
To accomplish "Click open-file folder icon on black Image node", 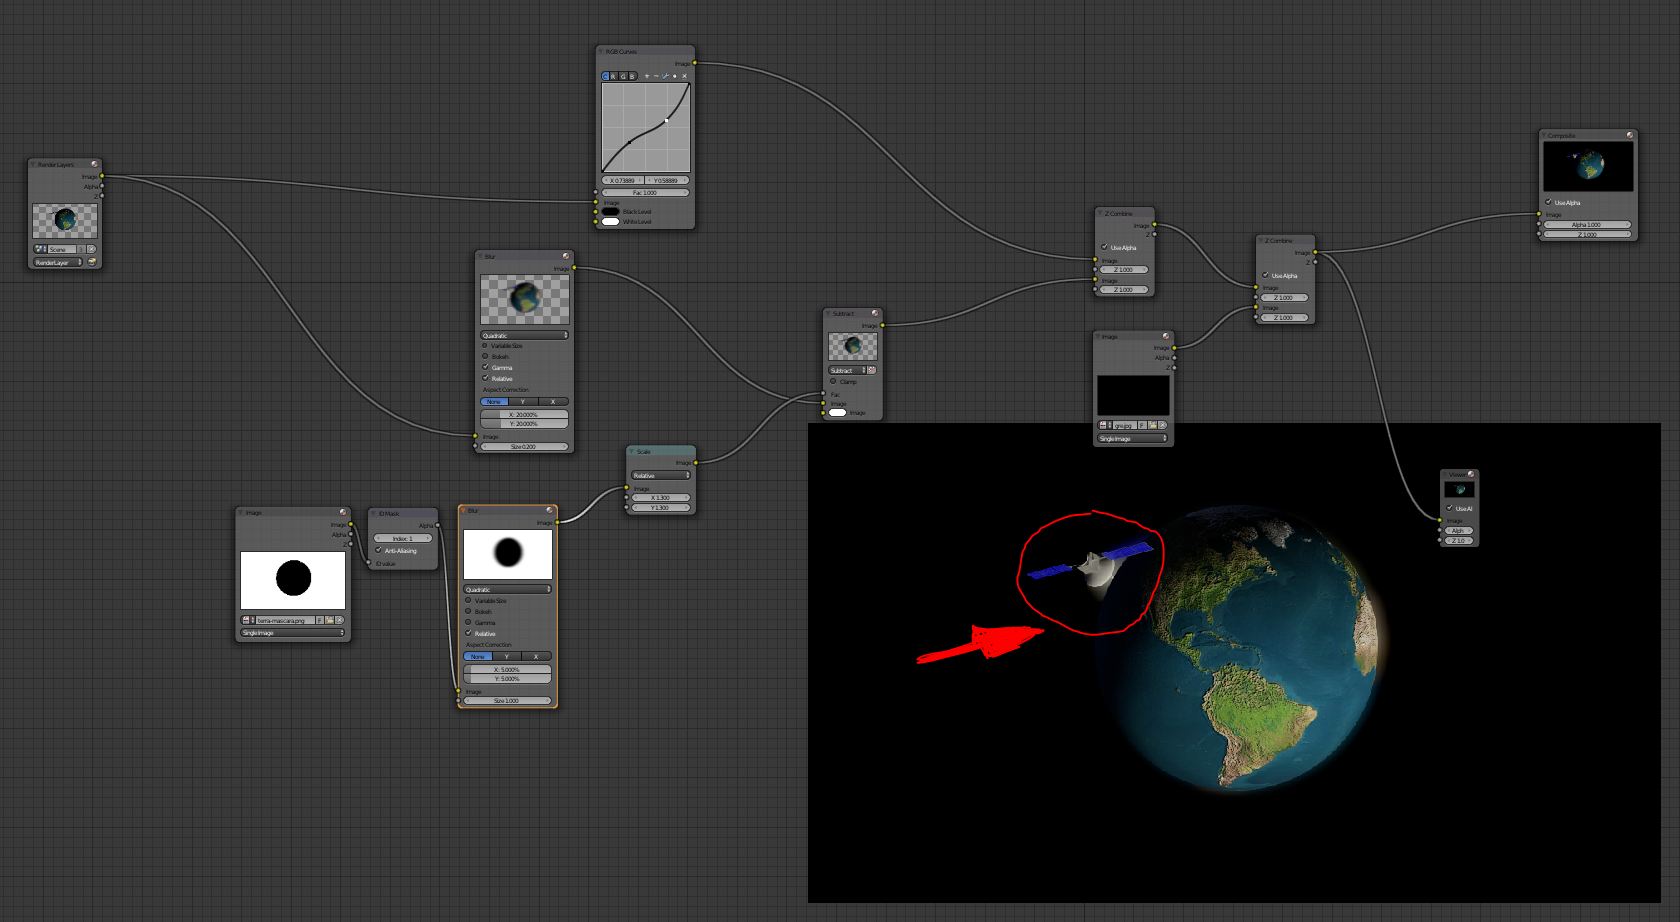I will click(x=1152, y=426).
